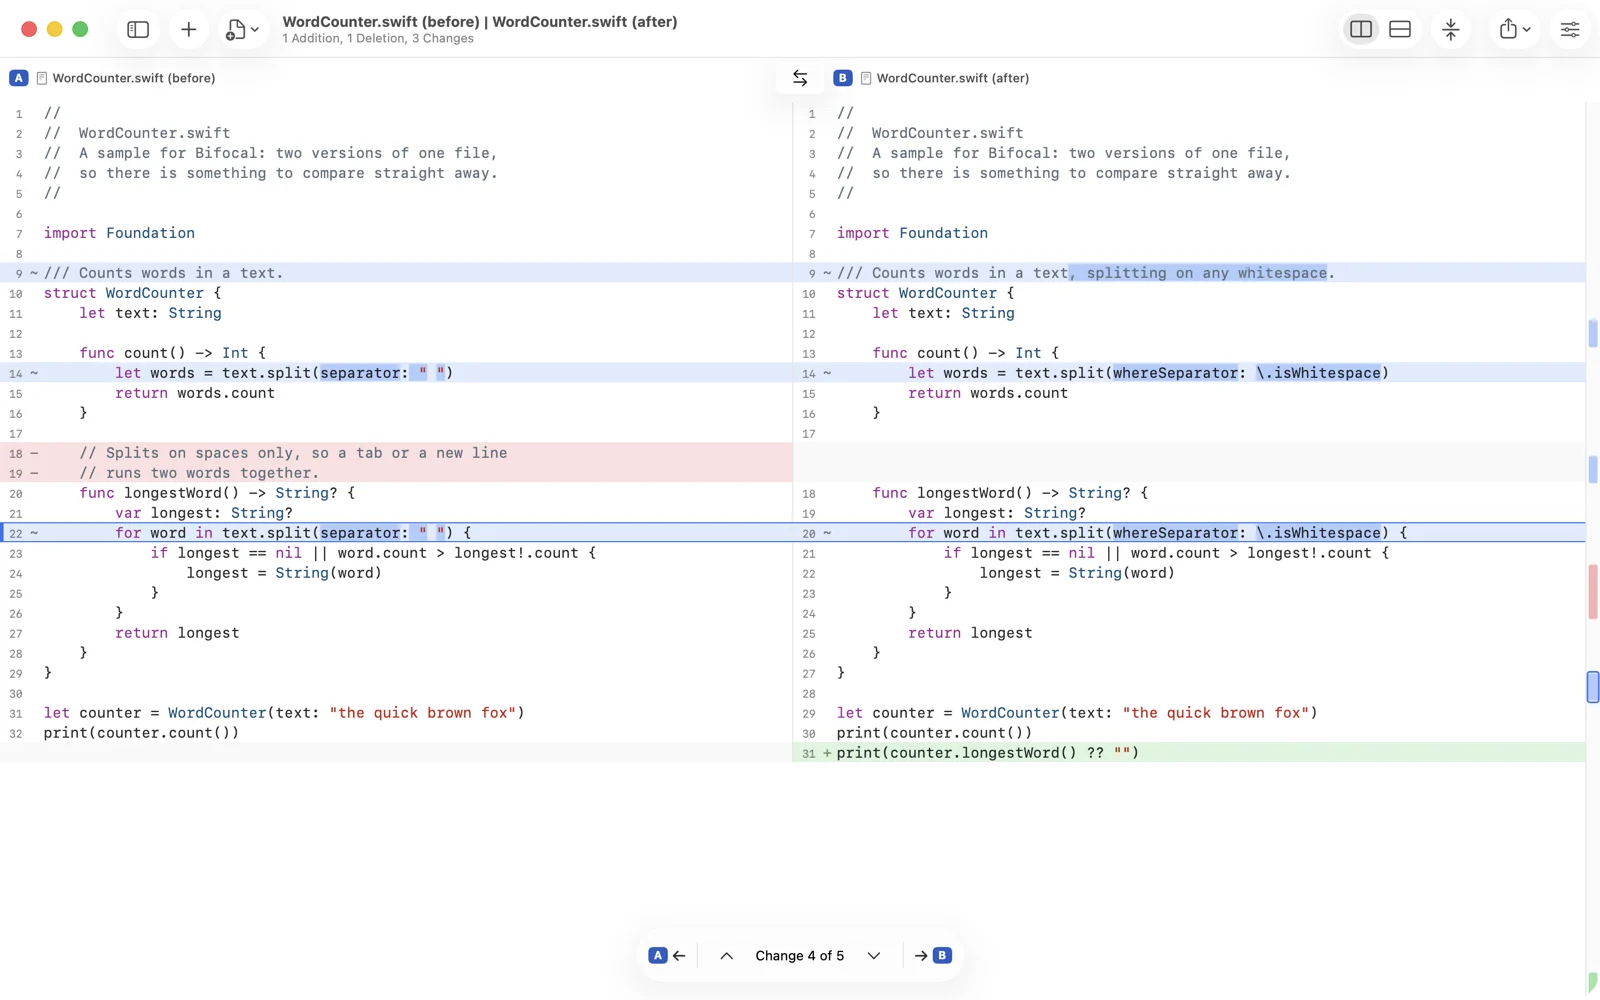This screenshot has width=1600, height=1000.
Task: Toggle collapsing of unchanged lines
Action: point(1451,30)
